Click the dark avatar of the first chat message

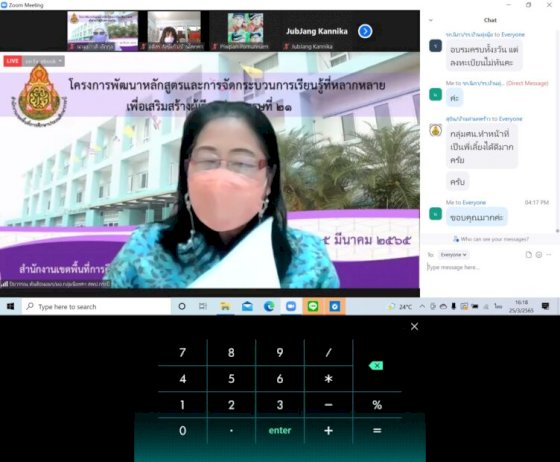(x=435, y=46)
